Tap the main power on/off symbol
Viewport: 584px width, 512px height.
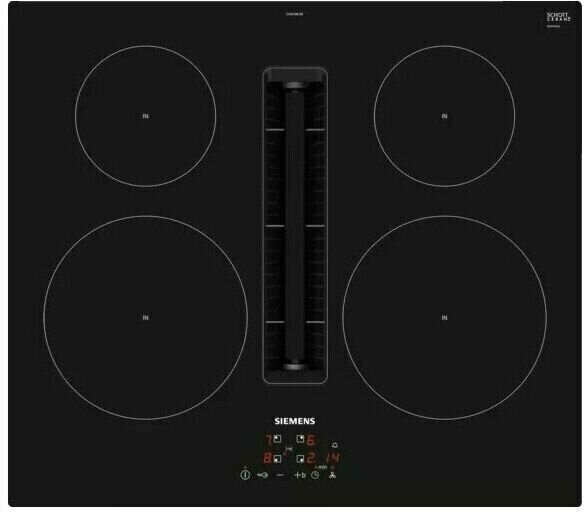245,475
